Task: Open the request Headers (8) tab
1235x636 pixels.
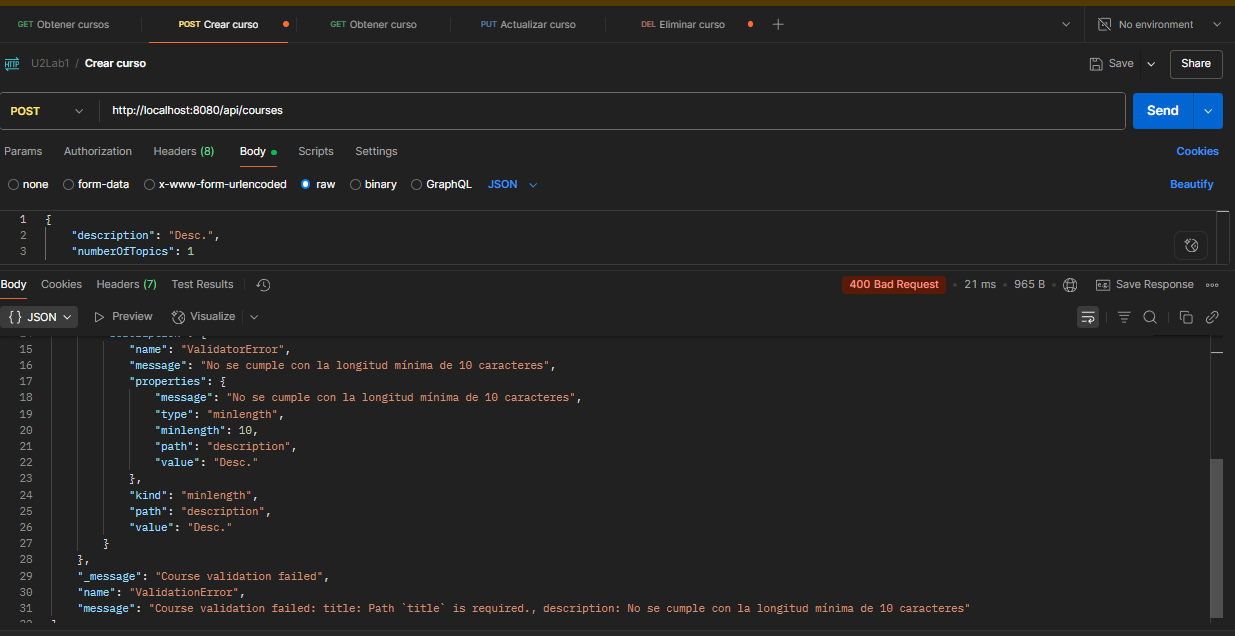Action: pos(184,151)
